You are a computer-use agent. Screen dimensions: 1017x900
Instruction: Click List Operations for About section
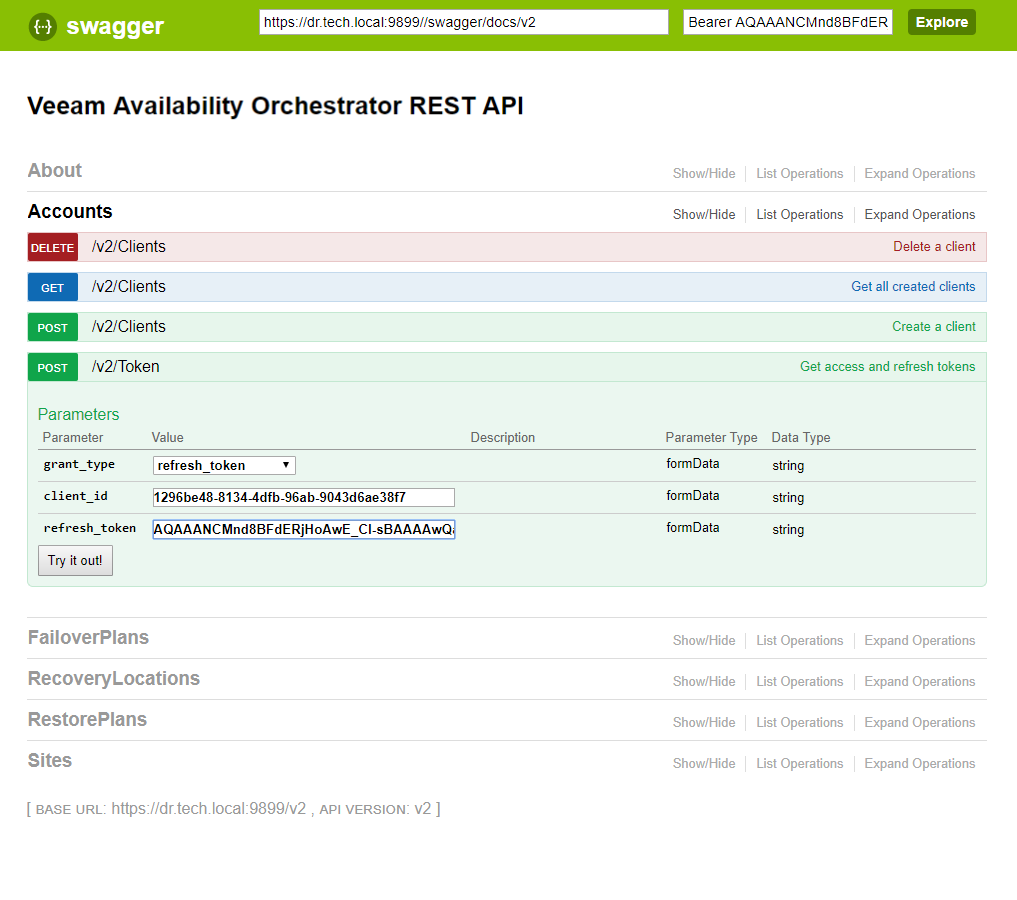(800, 174)
